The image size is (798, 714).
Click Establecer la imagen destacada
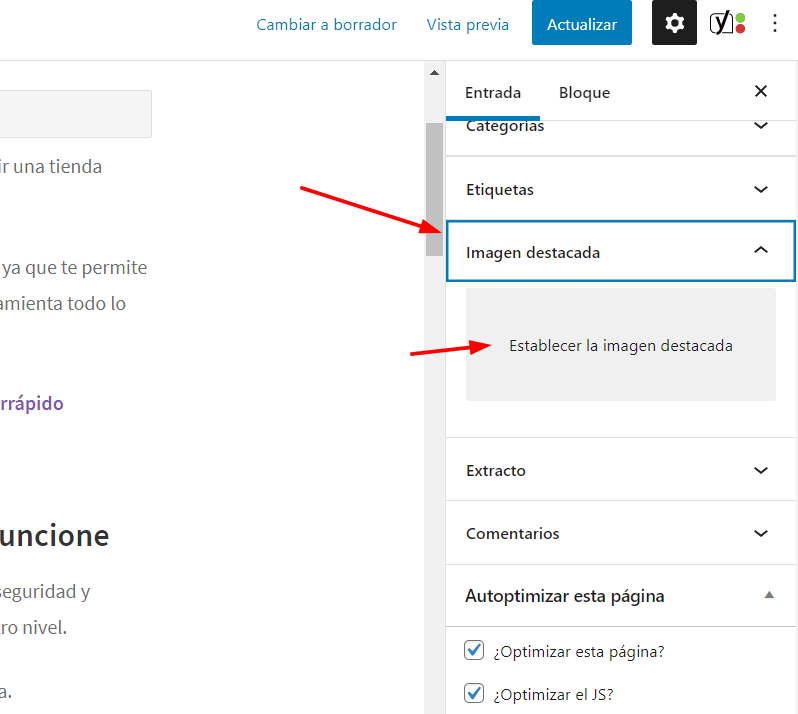coord(620,345)
